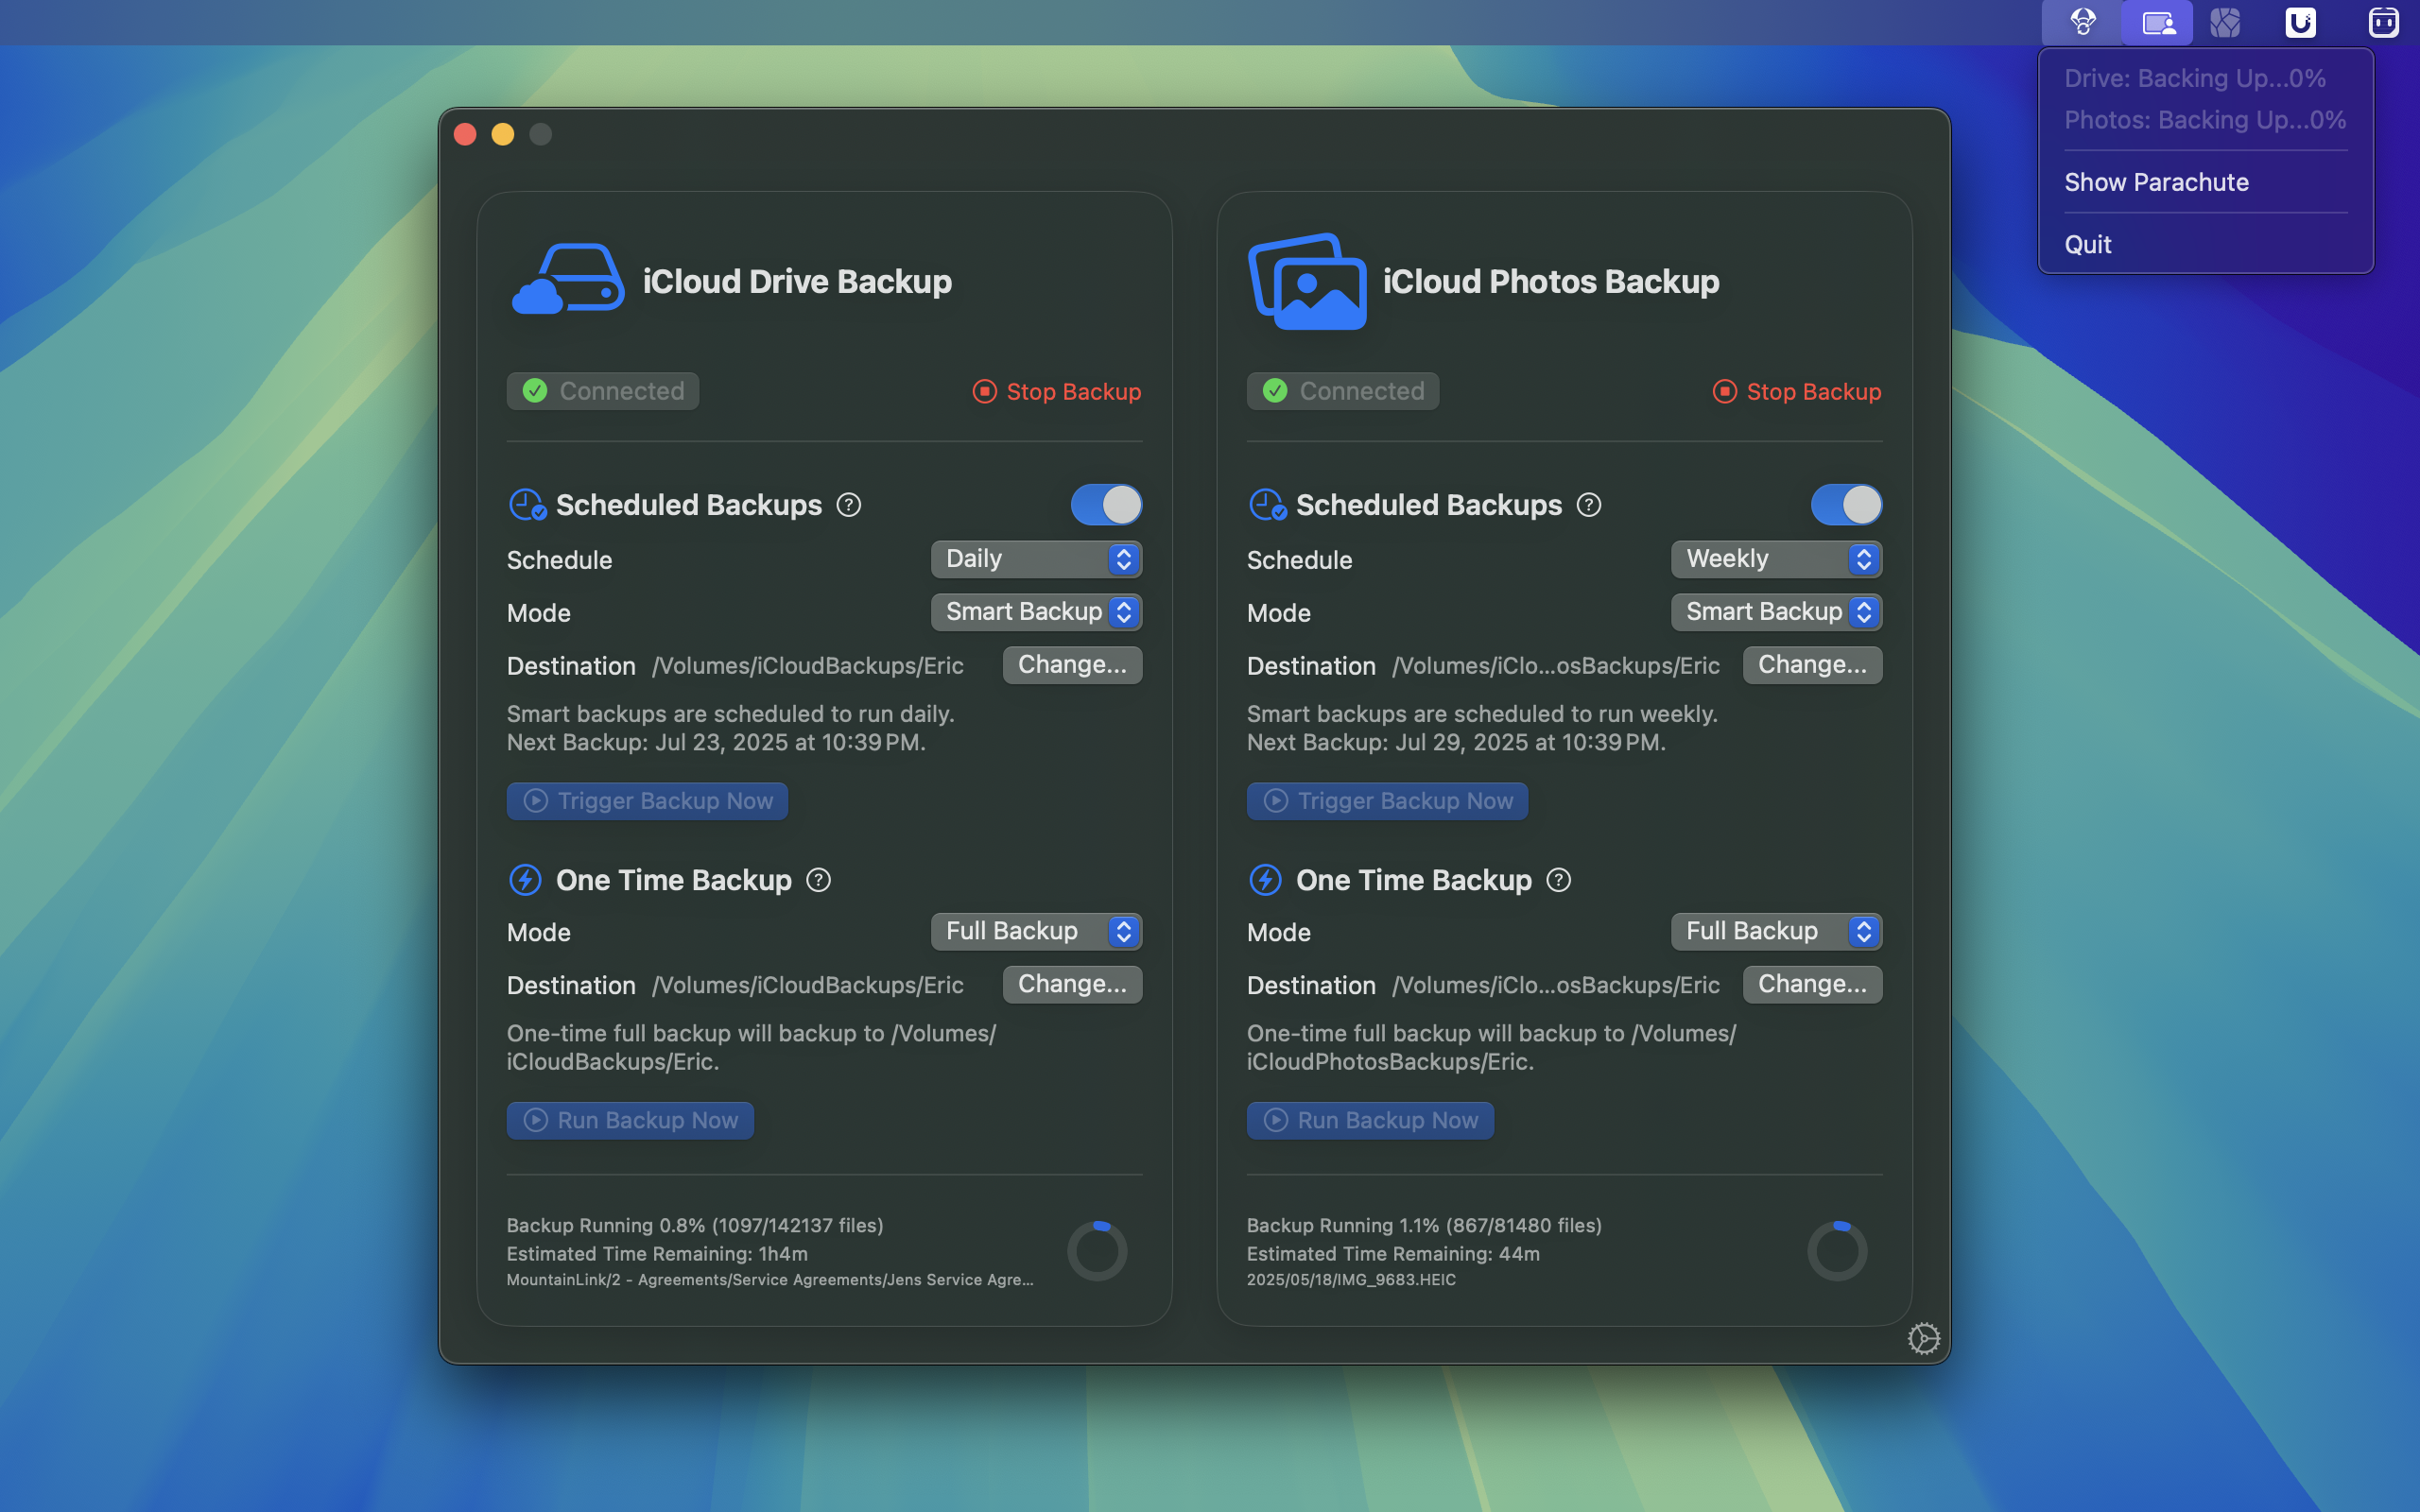2420x1512 pixels.
Task: Click Drive Run Backup Now button
Action: (x=630, y=1120)
